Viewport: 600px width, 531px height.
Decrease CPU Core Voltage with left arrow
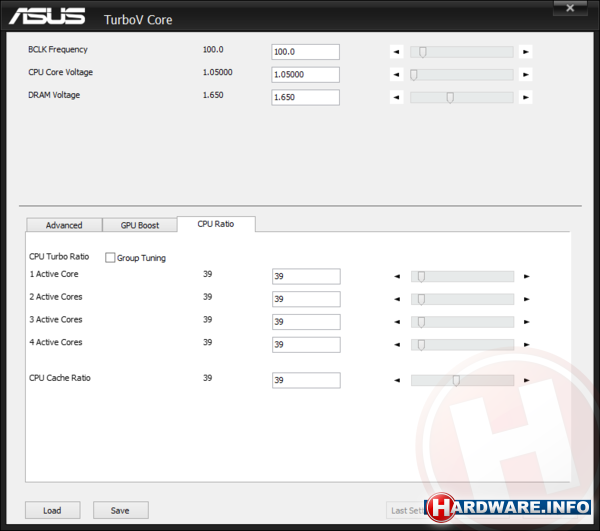pyautogui.click(x=396, y=75)
